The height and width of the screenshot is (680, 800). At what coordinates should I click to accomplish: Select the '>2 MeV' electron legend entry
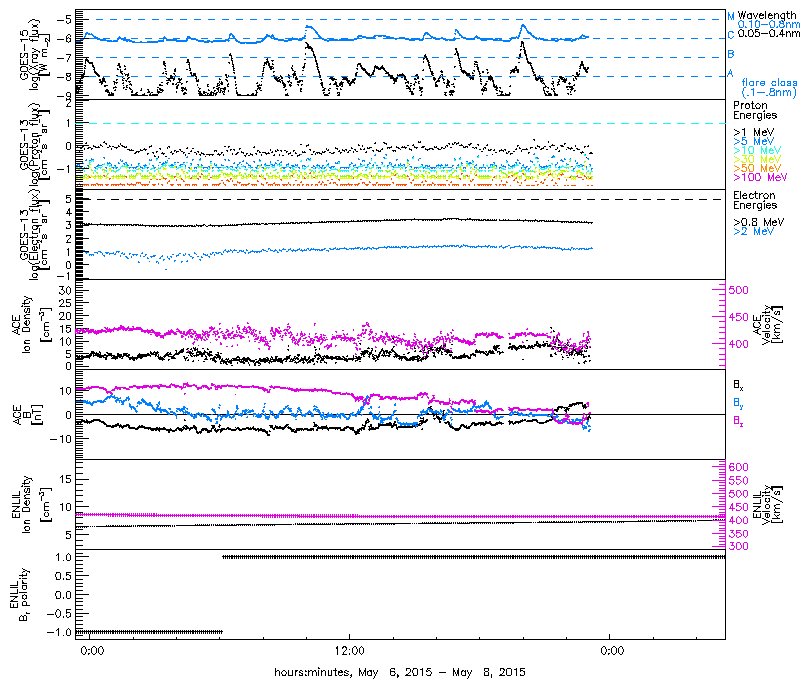coord(754,231)
